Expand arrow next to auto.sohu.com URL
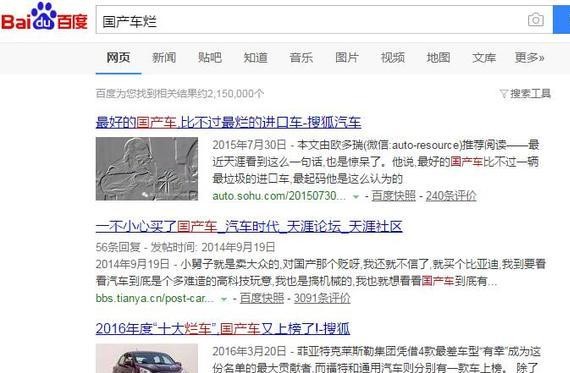Screen dimensions: 570x373 [x=356, y=197]
